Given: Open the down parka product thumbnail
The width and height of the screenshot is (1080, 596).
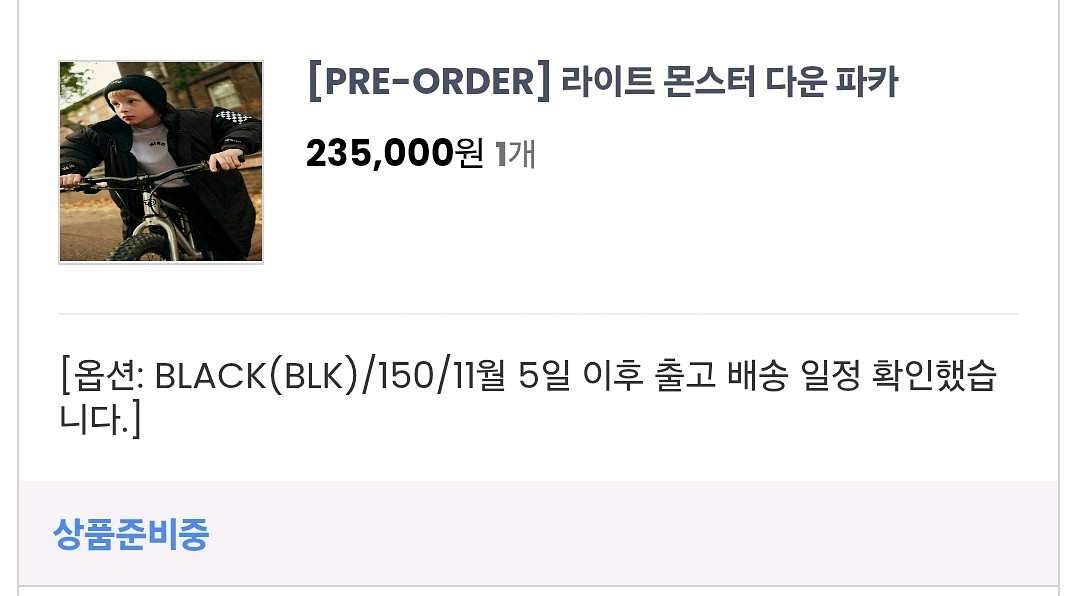Looking at the screenshot, I should coord(160,162).
